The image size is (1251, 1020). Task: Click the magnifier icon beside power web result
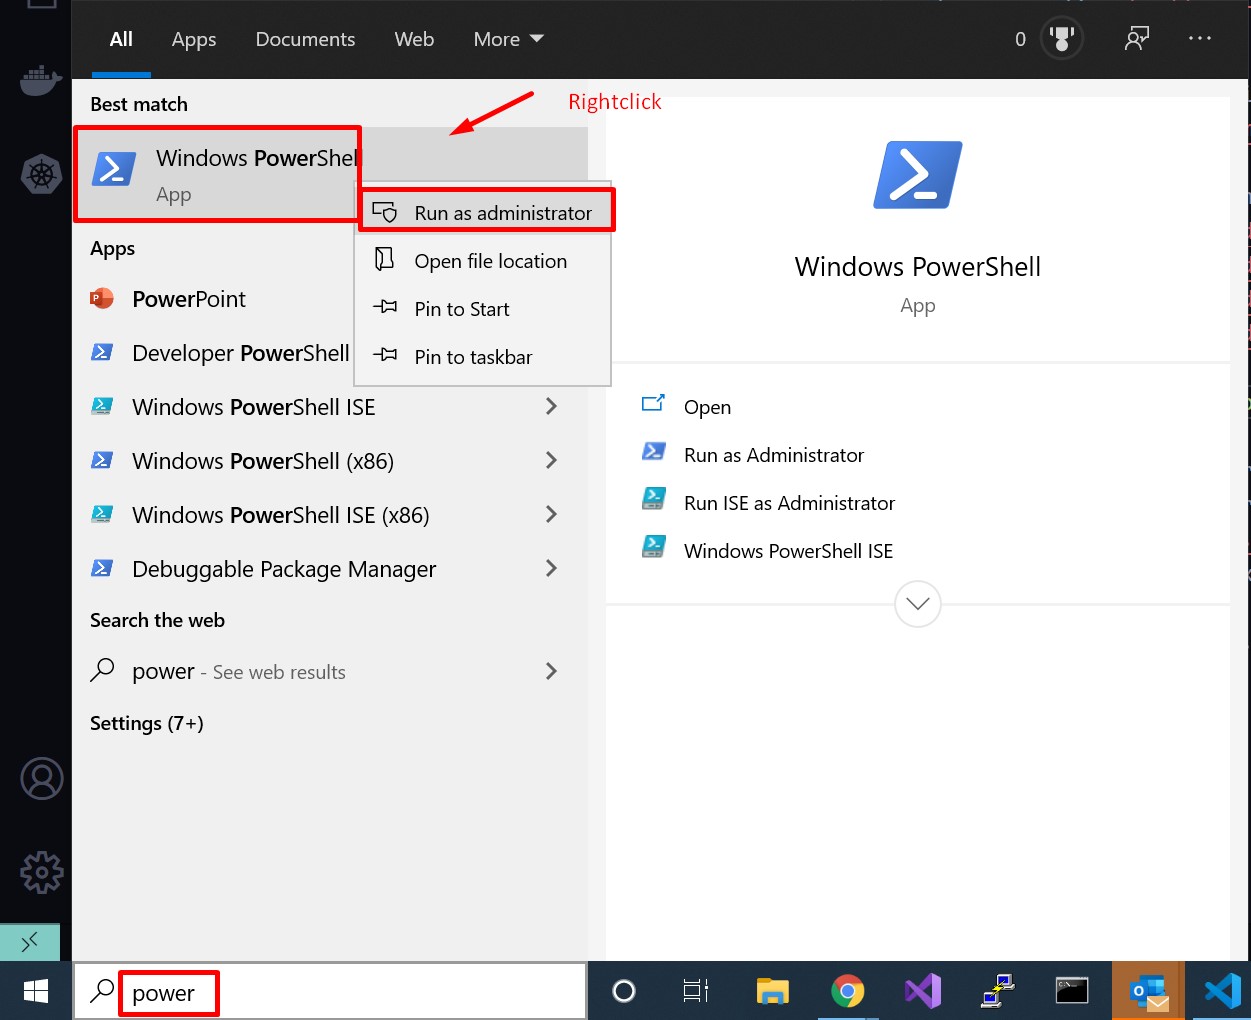coord(102,670)
